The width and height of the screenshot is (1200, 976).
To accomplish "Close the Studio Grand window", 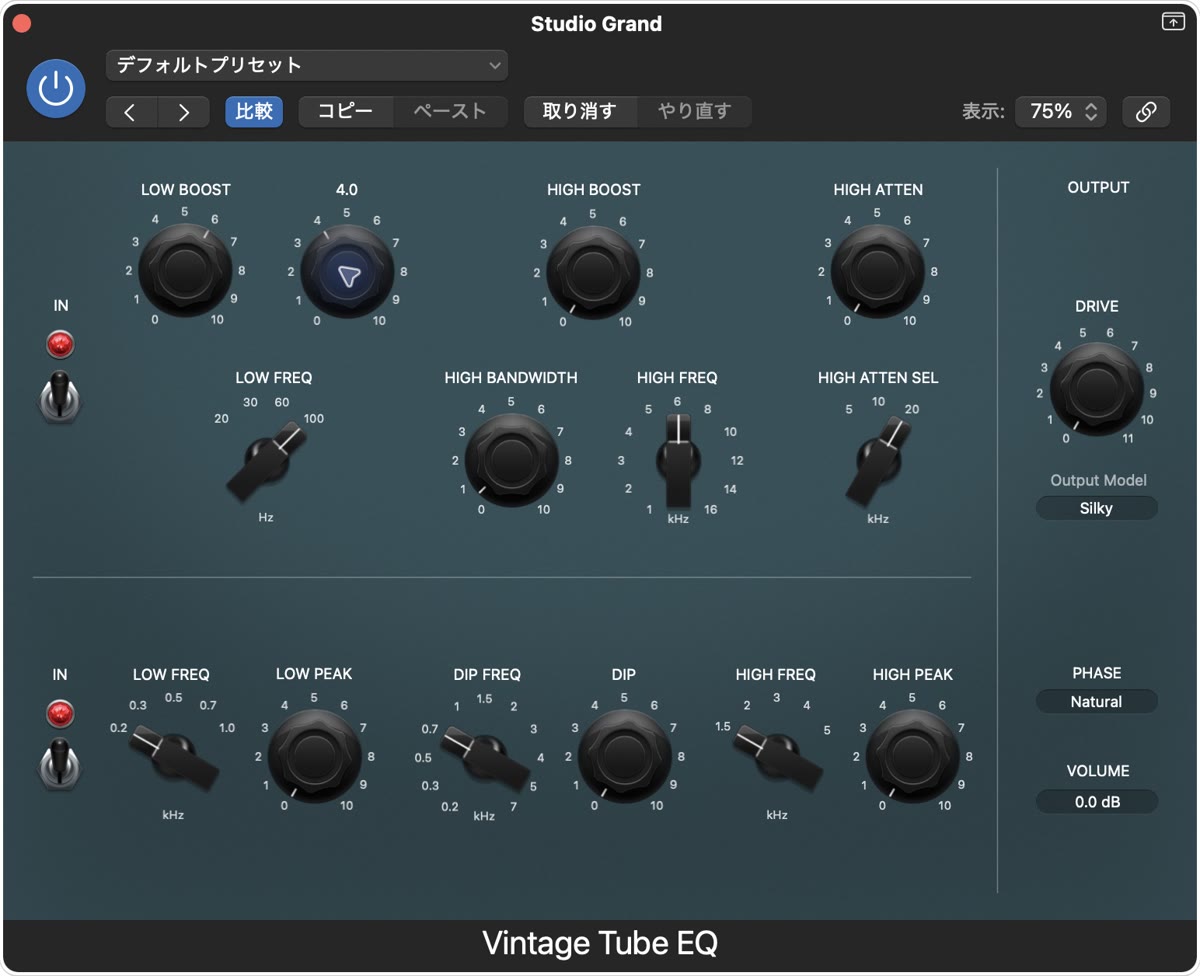I will point(22,23).
